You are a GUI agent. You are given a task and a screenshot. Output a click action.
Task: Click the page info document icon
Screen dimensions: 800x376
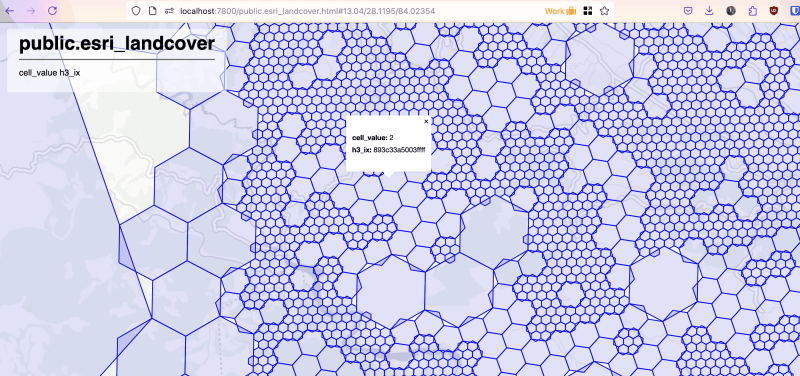[x=153, y=11]
